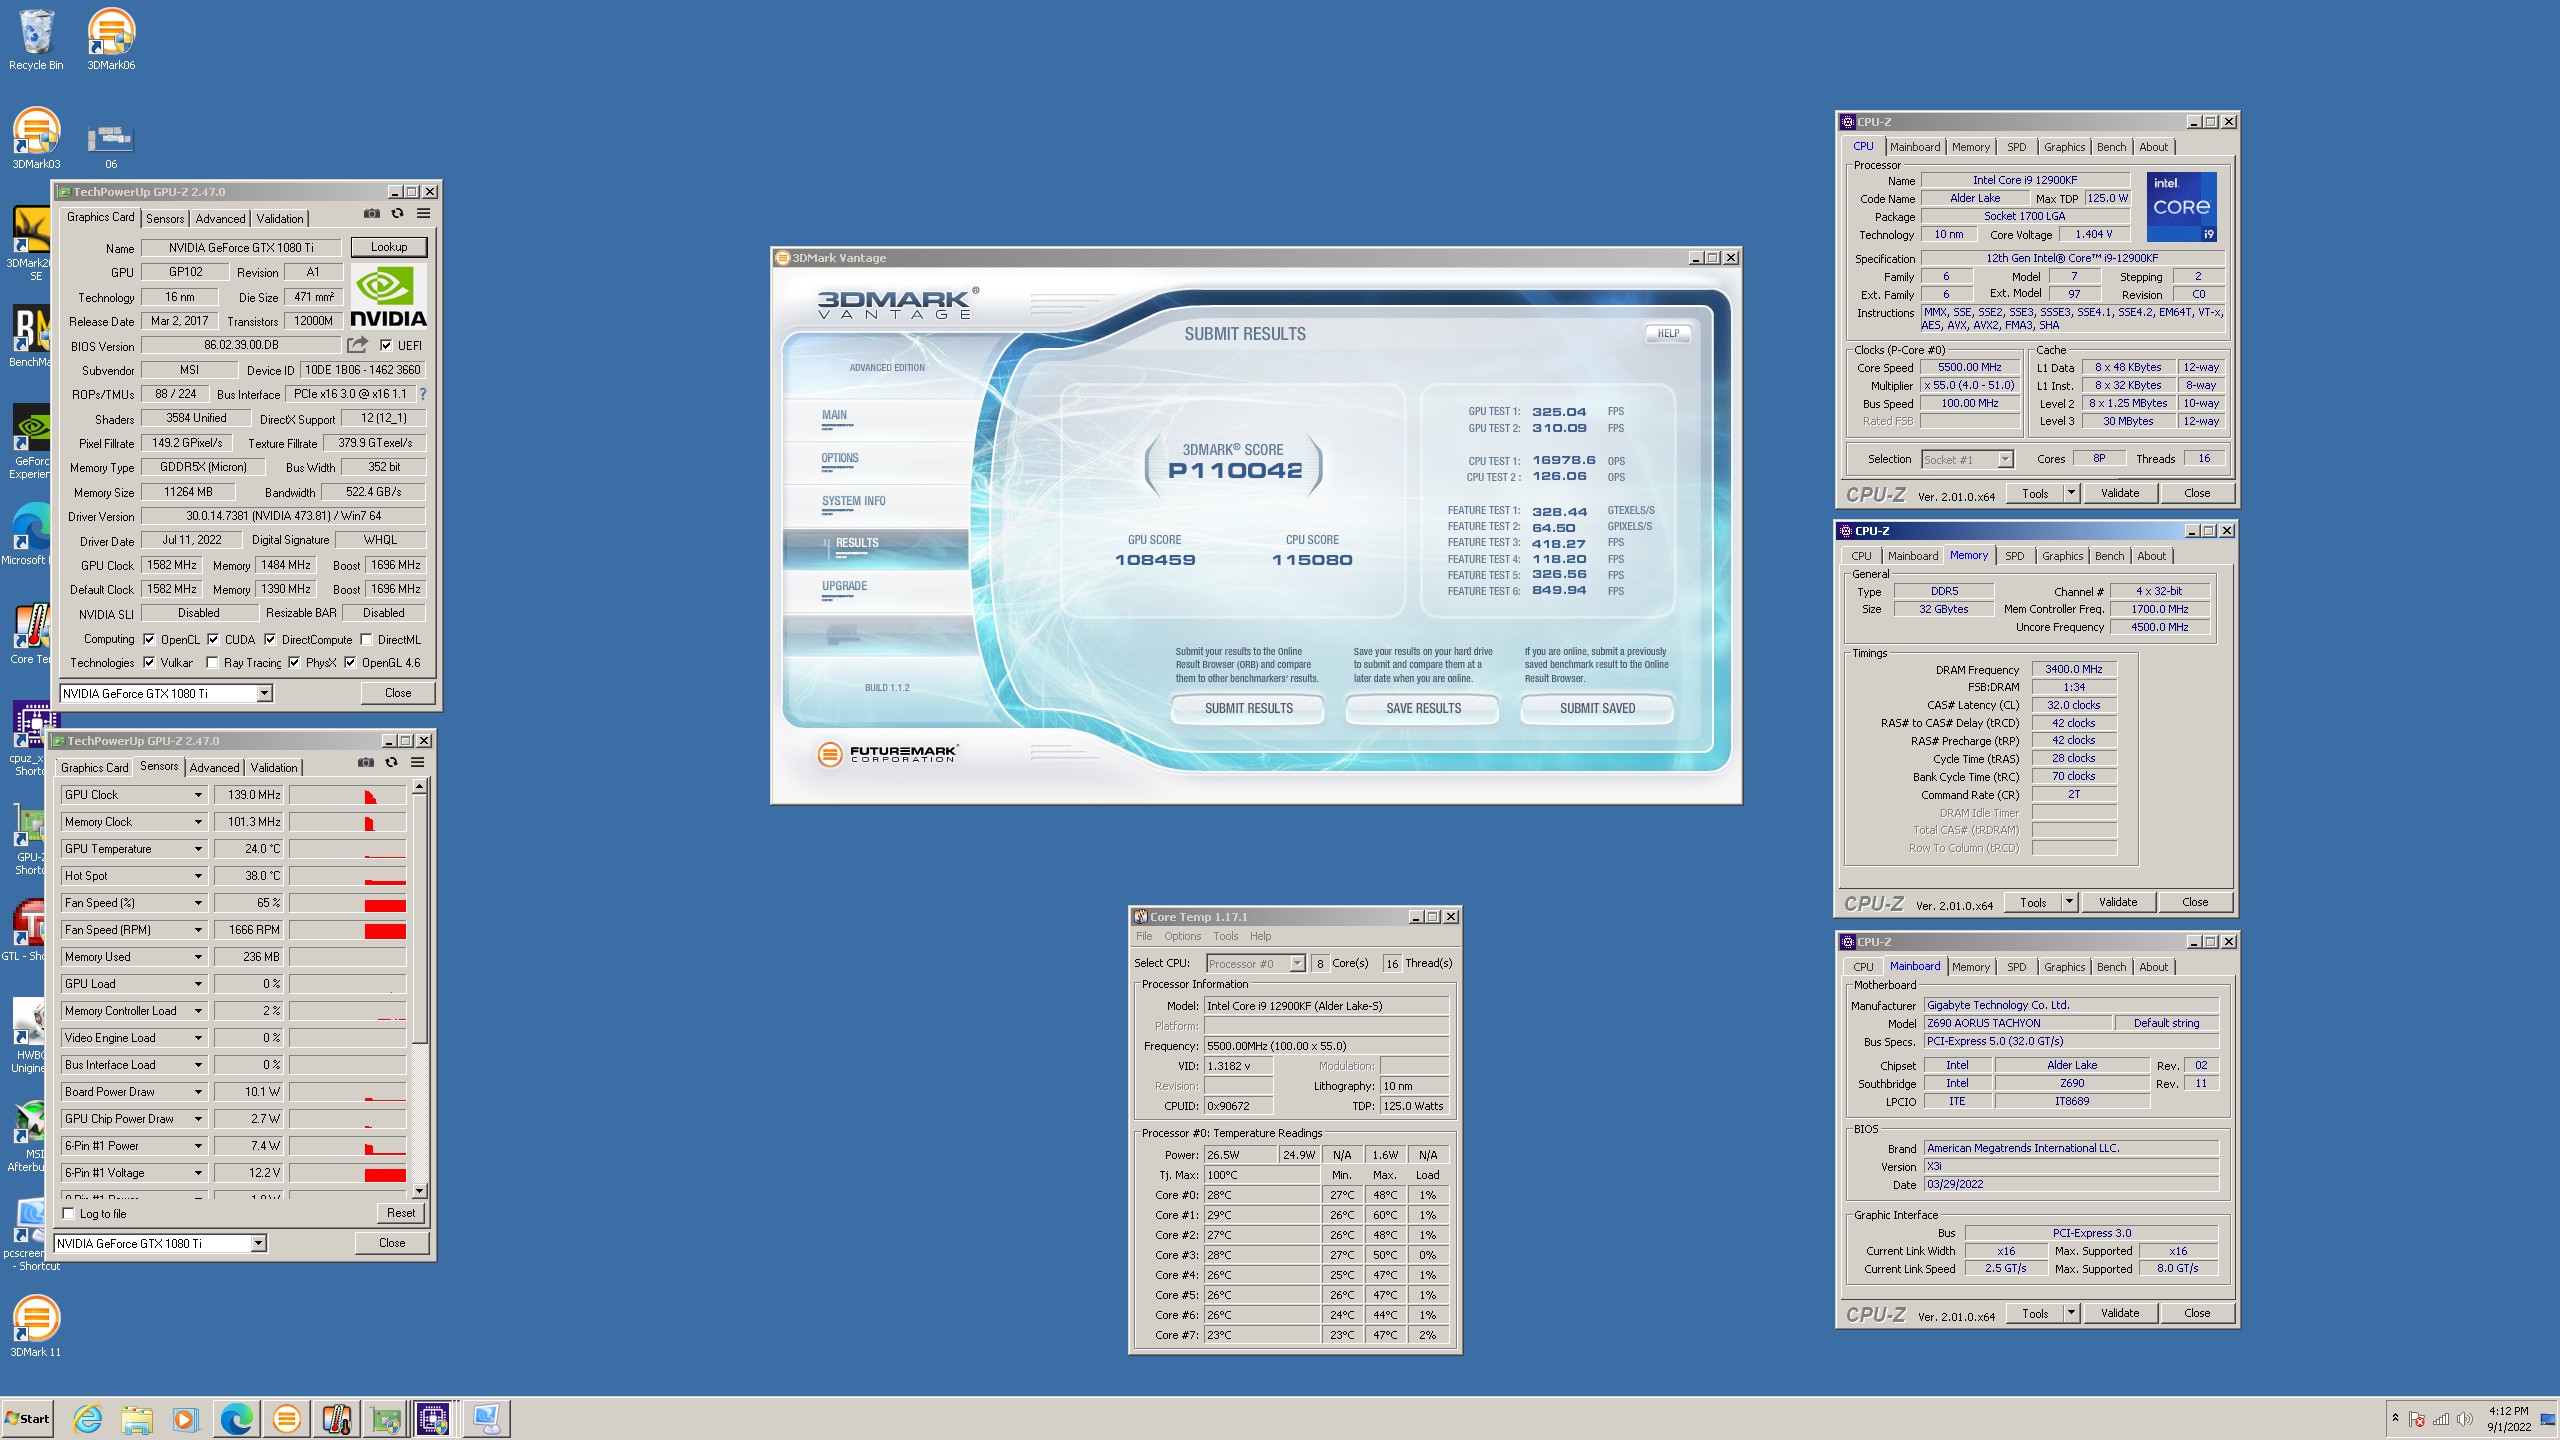Open GPU selector dropdown in GPU-Z Graphics Card window
The width and height of the screenshot is (2560, 1440).
coord(264,693)
